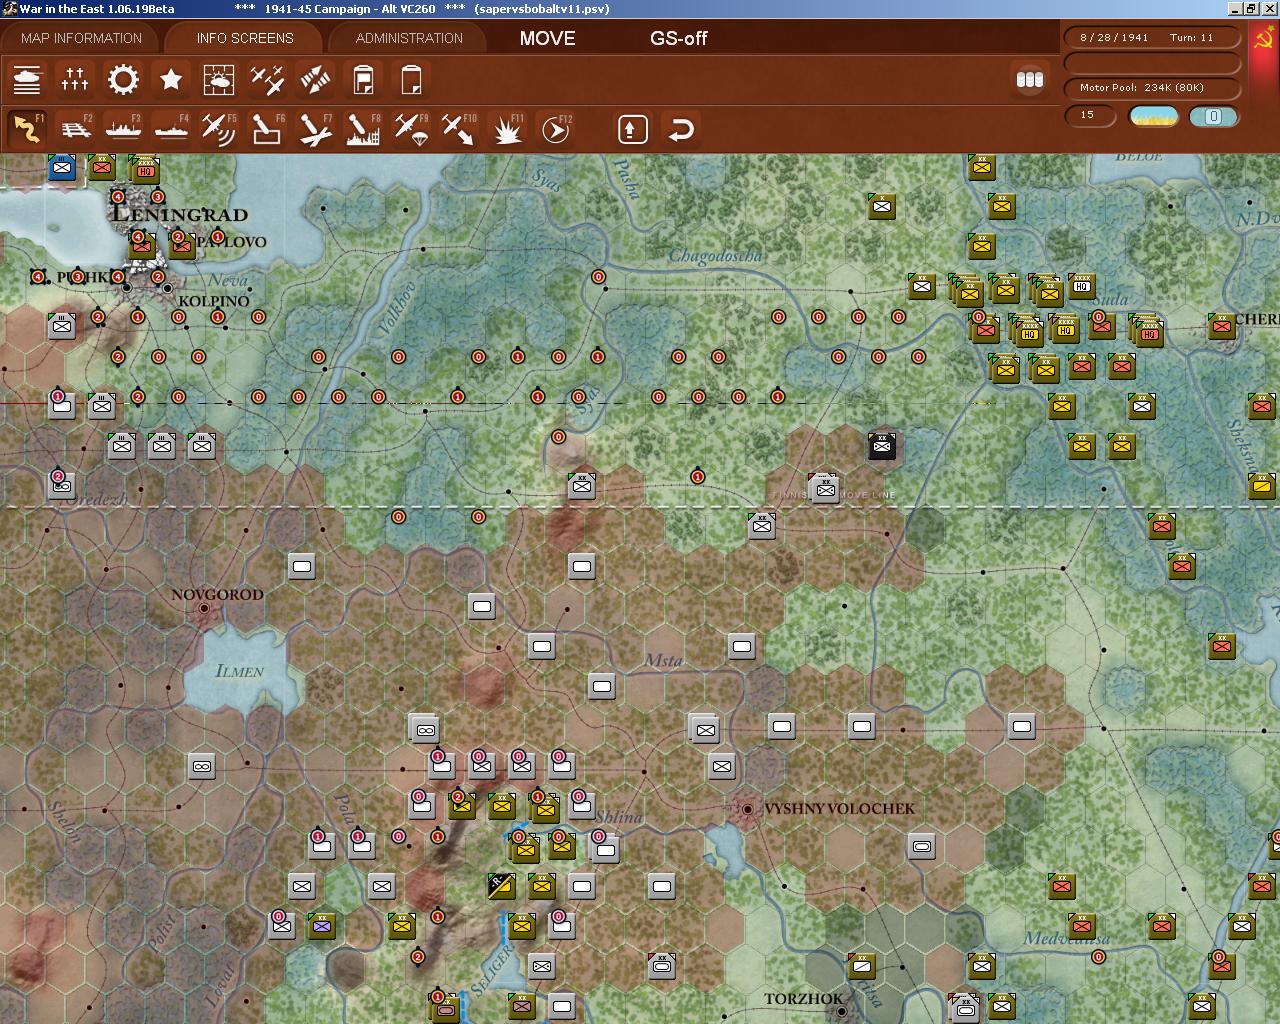
Task: Click the Vyshny Volochek city hex
Action: click(x=746, y=808)
